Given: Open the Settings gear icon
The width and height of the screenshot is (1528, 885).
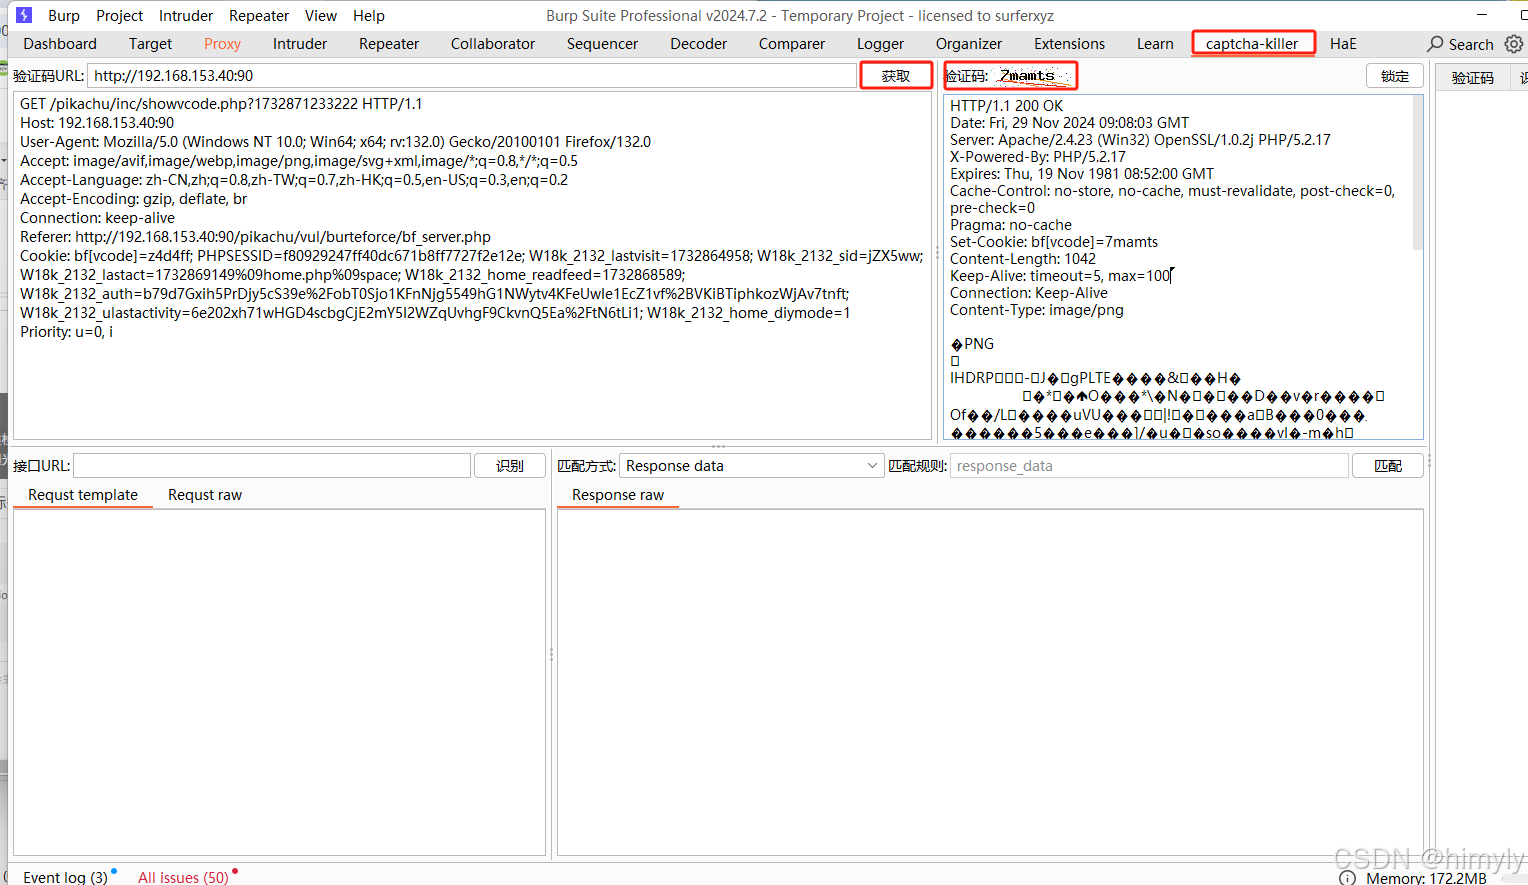Looking at the screenshot, I should (1514, 44).
